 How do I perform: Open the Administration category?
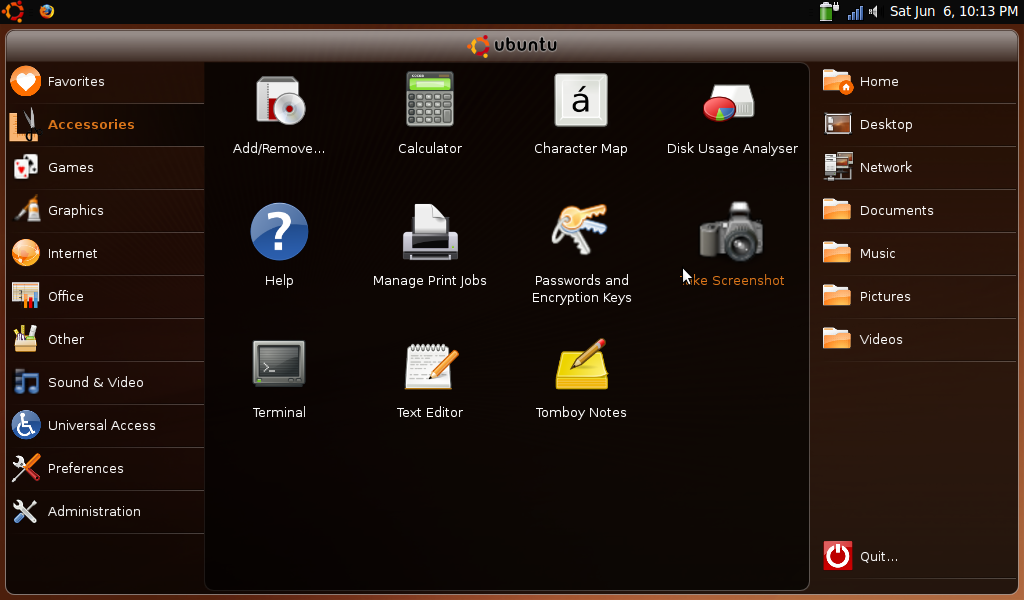(x=106, y=513)
